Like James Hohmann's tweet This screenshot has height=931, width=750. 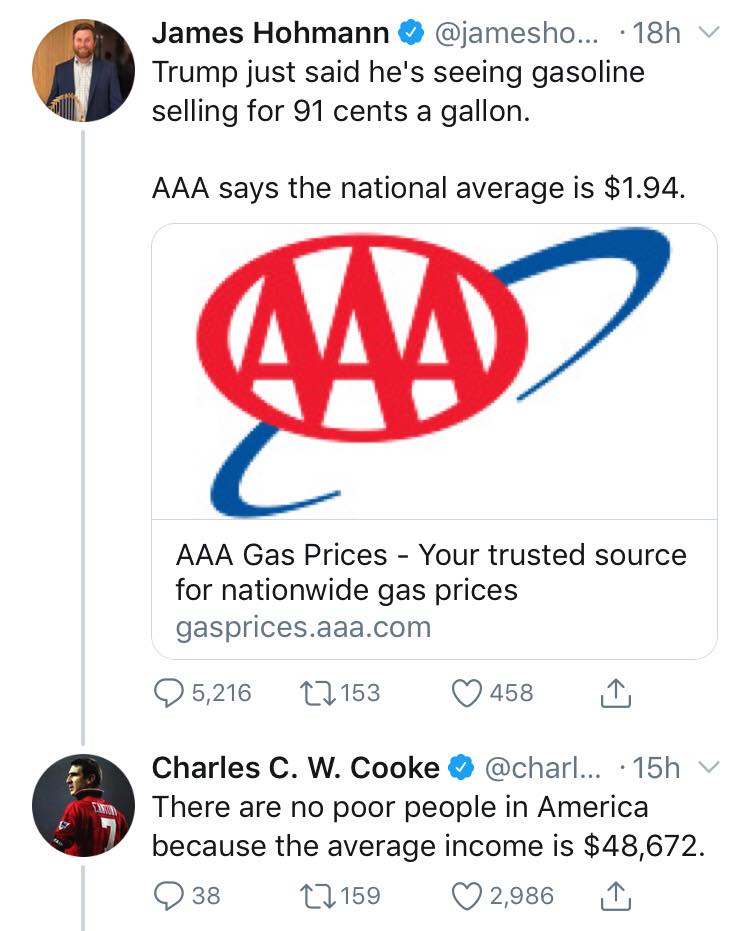(x=469, y=692)
